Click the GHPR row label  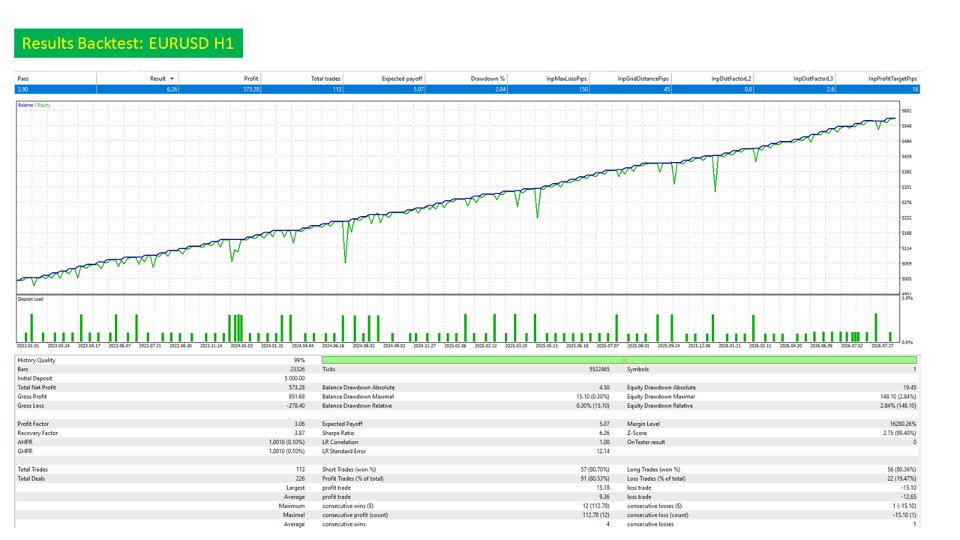click(25, 451)
